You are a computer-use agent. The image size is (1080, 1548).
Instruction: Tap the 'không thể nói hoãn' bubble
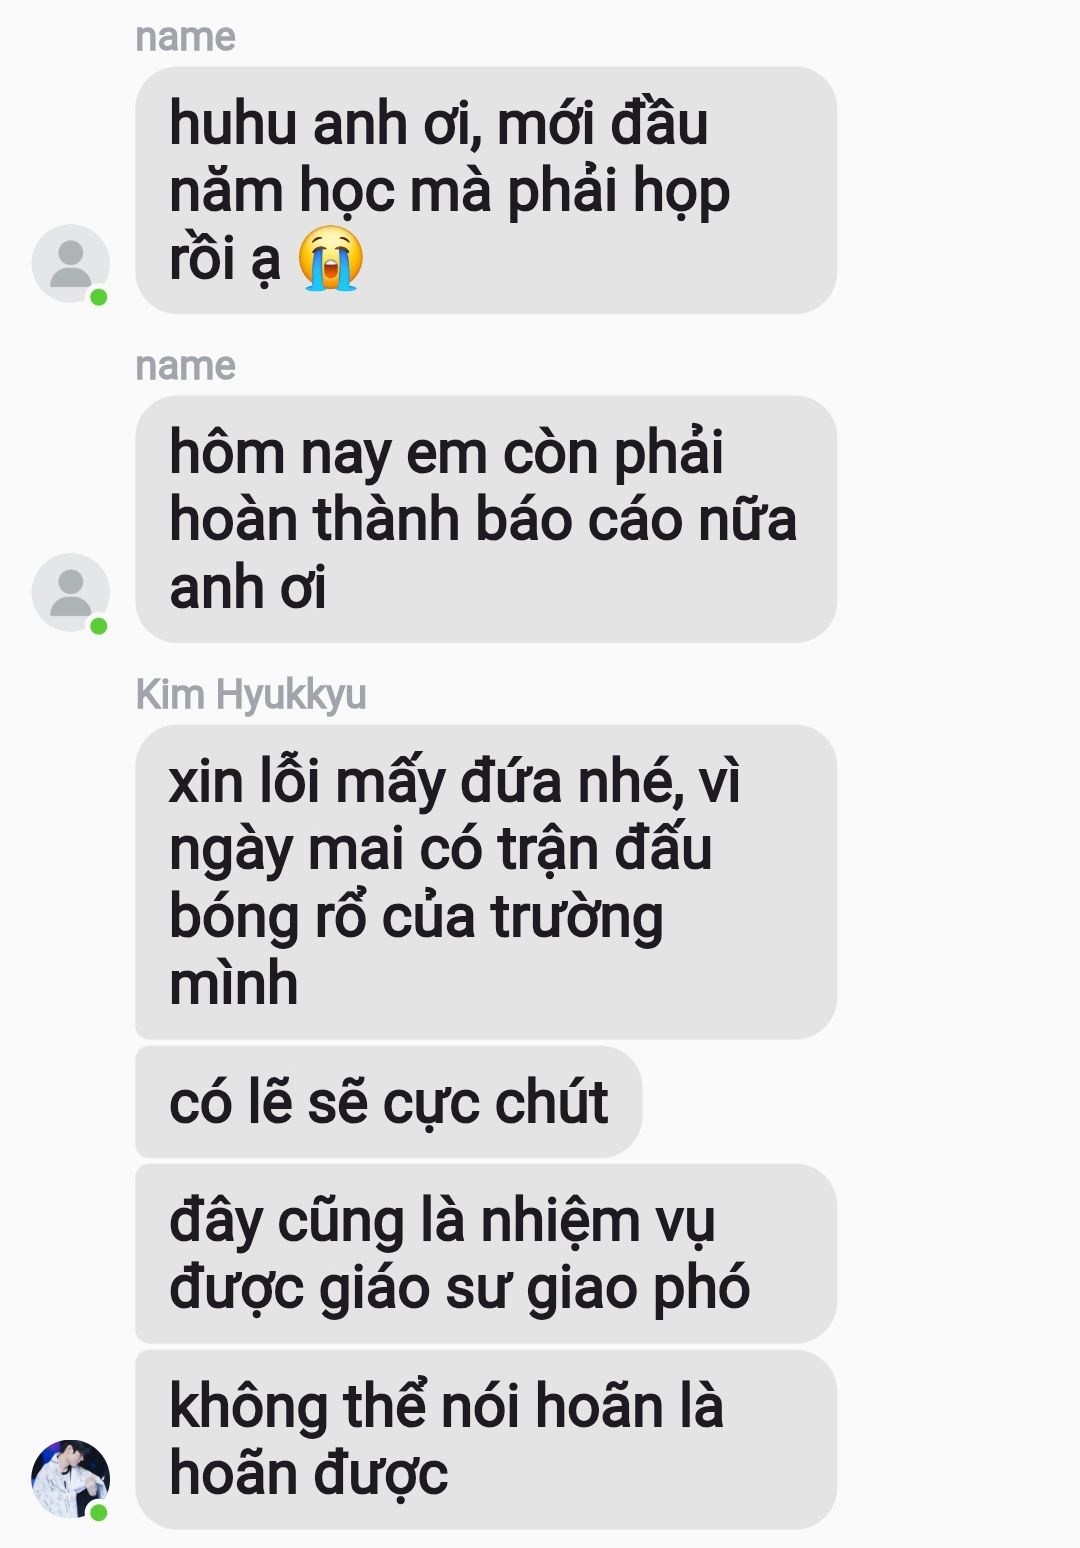click(486, 1439)
